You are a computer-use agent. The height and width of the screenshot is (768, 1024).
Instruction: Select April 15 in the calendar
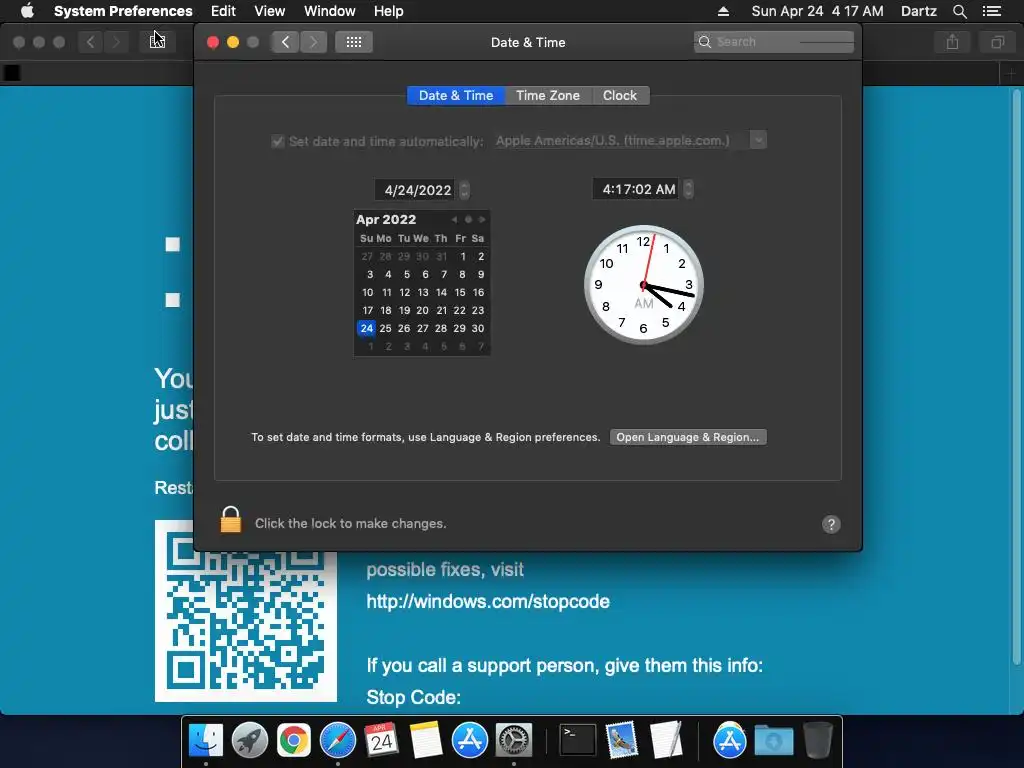point(460,293)
